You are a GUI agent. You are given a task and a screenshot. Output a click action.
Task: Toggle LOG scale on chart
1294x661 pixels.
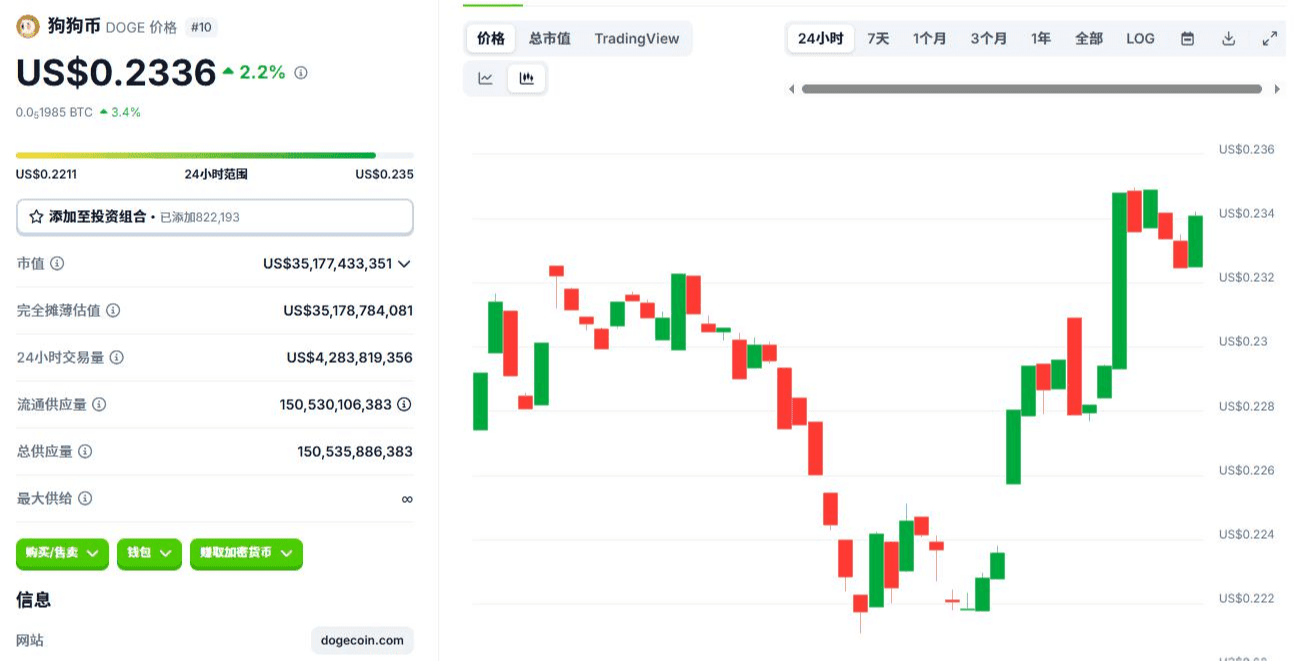click(x=1140, y=39)
